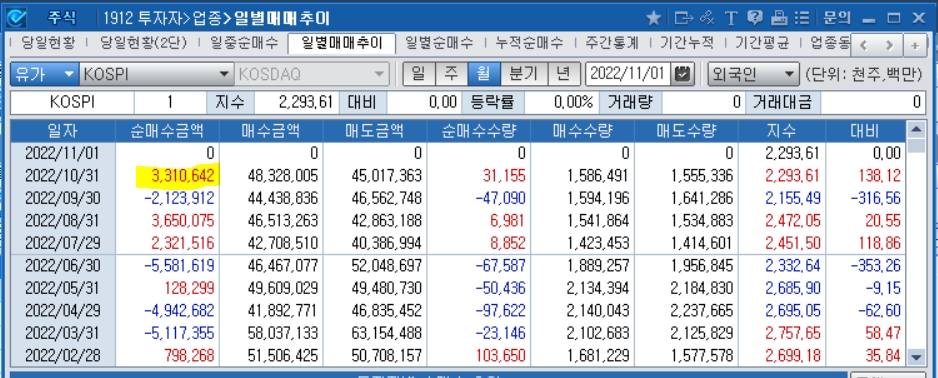This screenshot has width=938, height=378.
Task: Select the 월 monthly period toggle
Action: [x=483, y=74]
